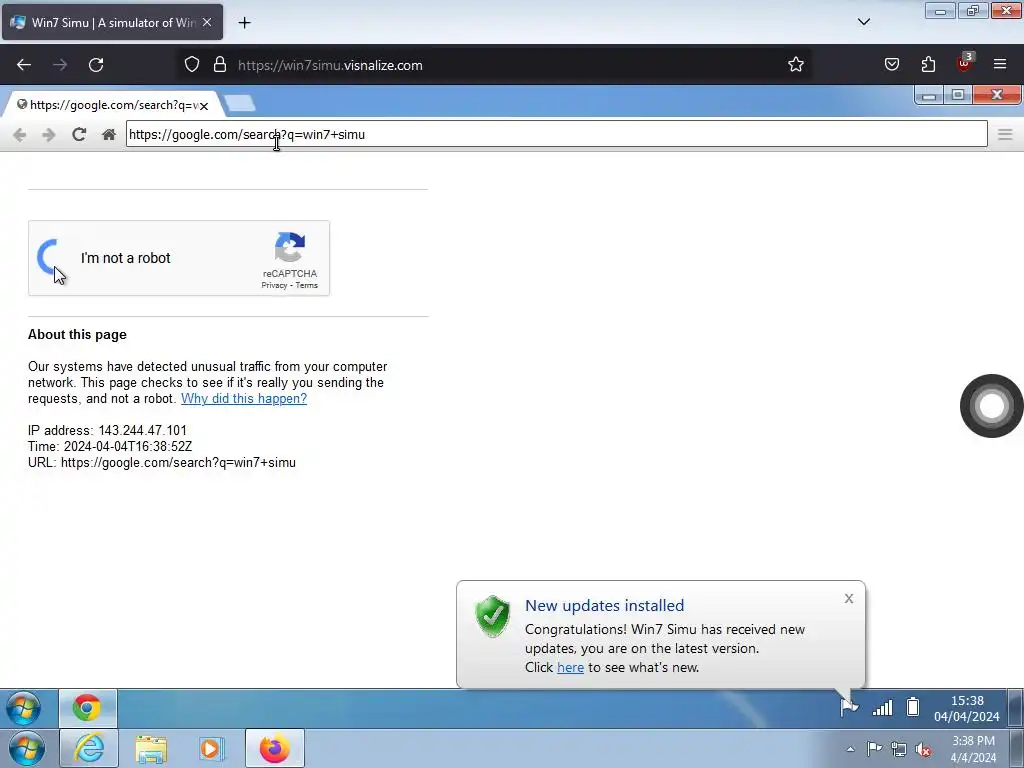Close the Win7 Simu Firefox tab
1024x768 pixels.
207,22
